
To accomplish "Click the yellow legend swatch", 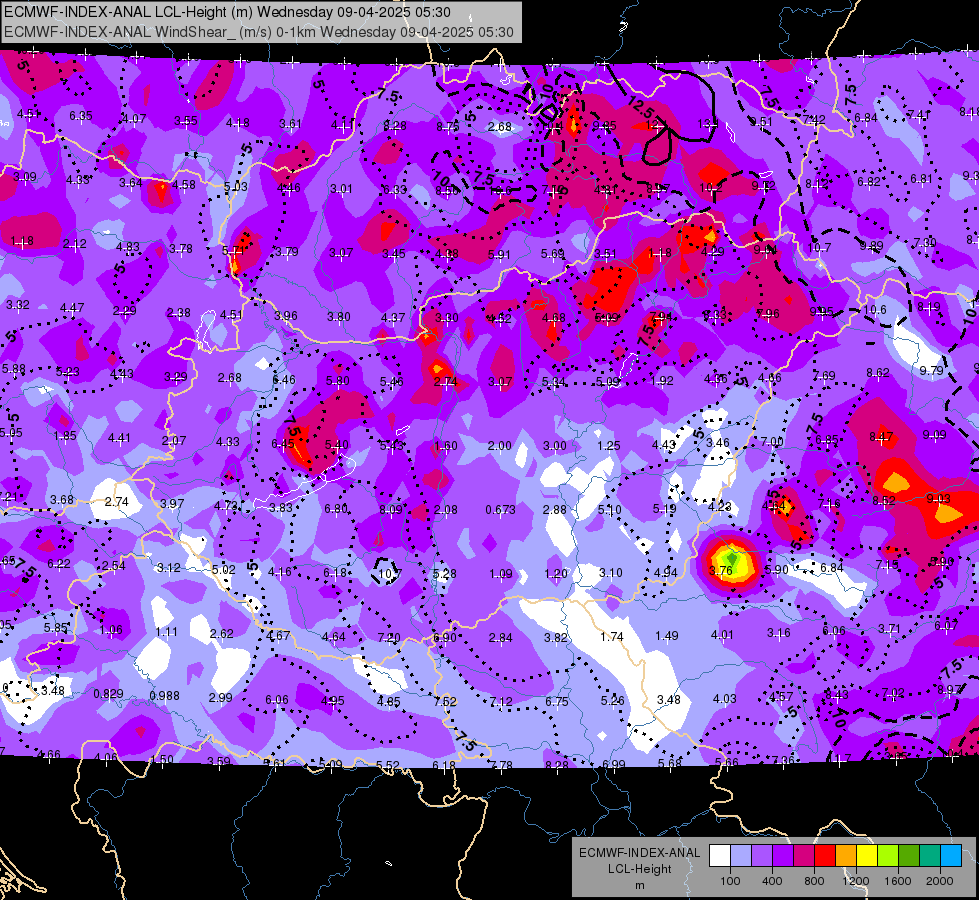I will (867, 855).
